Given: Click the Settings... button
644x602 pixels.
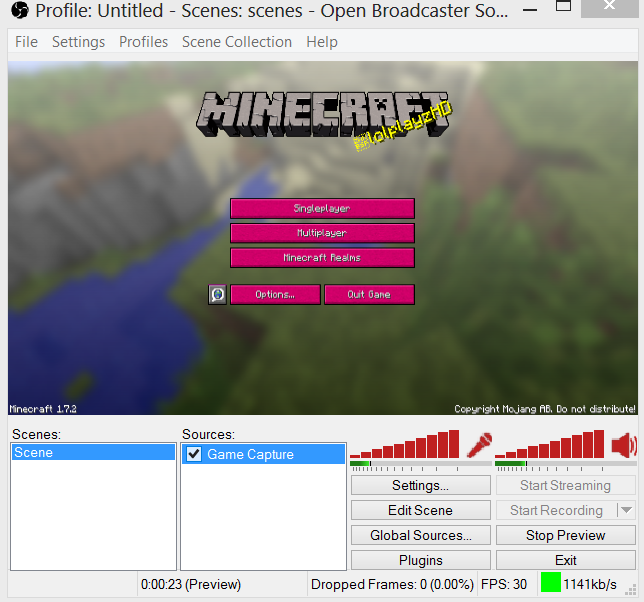Looking at the screenshot, I should (x=421, y=485).
